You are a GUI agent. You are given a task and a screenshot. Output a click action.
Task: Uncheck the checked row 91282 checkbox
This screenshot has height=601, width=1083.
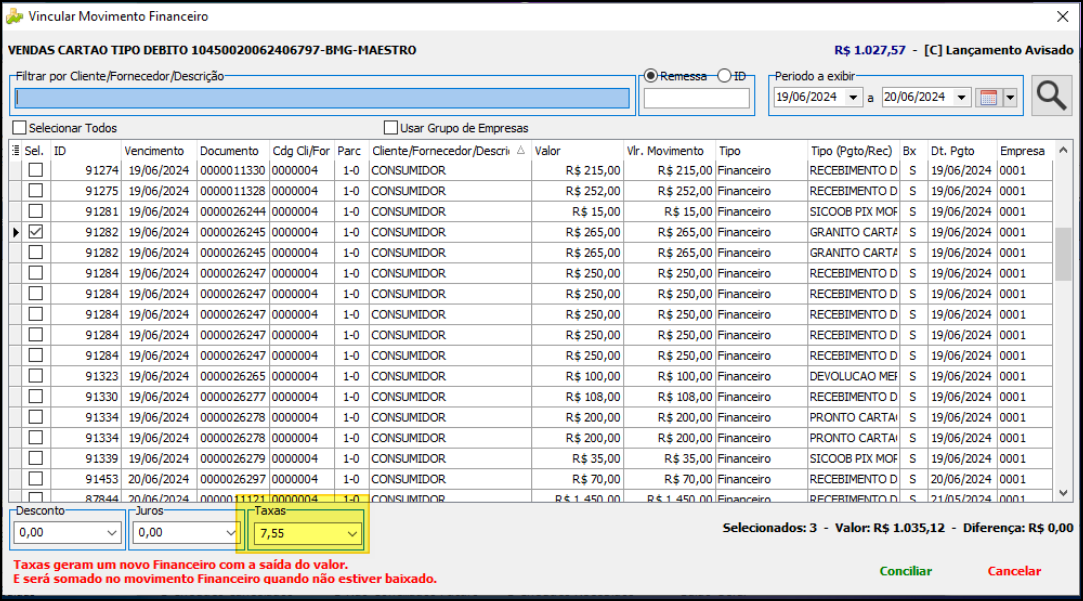[36, 232]
